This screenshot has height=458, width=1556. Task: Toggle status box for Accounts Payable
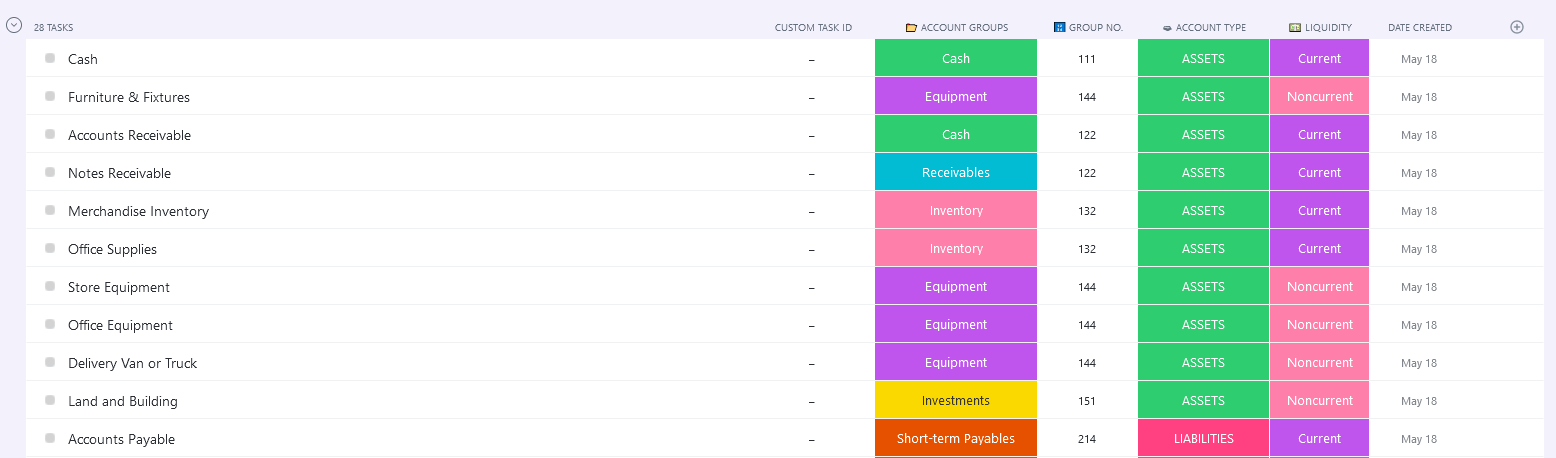(x=50, y=438)
